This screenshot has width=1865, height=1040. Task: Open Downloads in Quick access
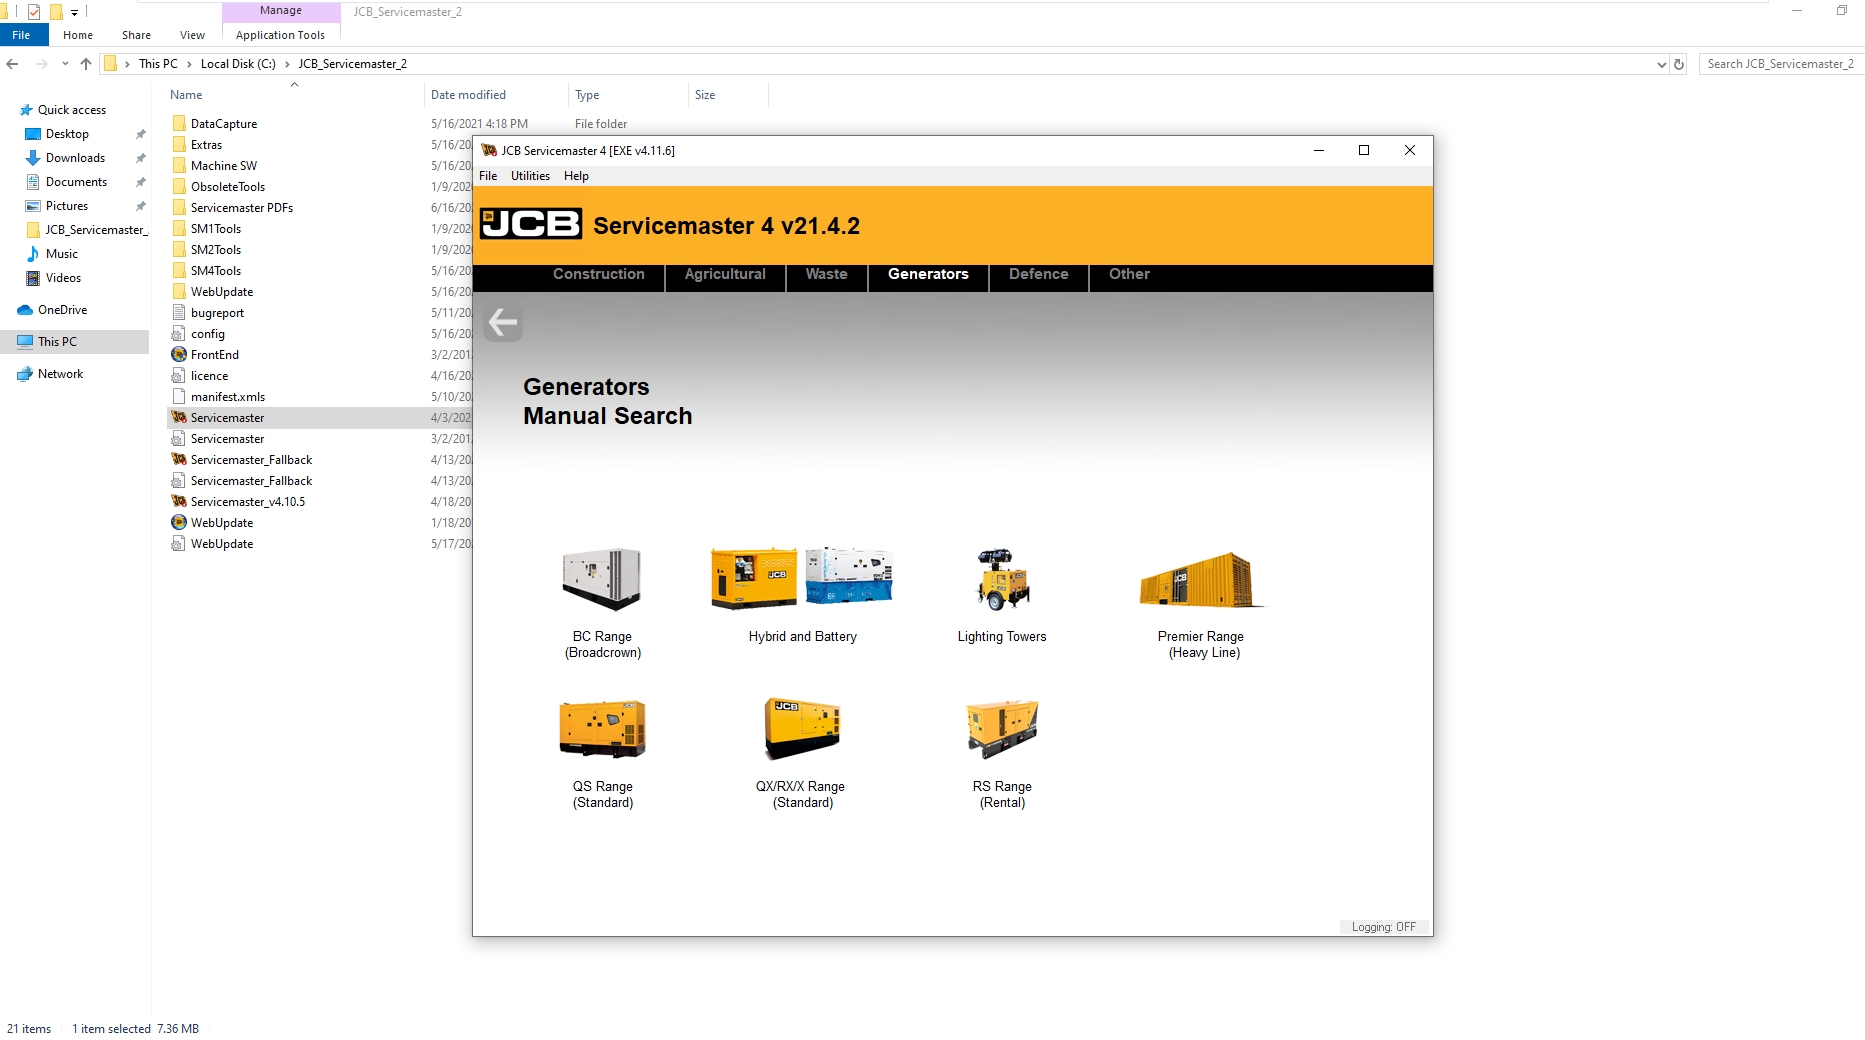[x=75, y=158]
